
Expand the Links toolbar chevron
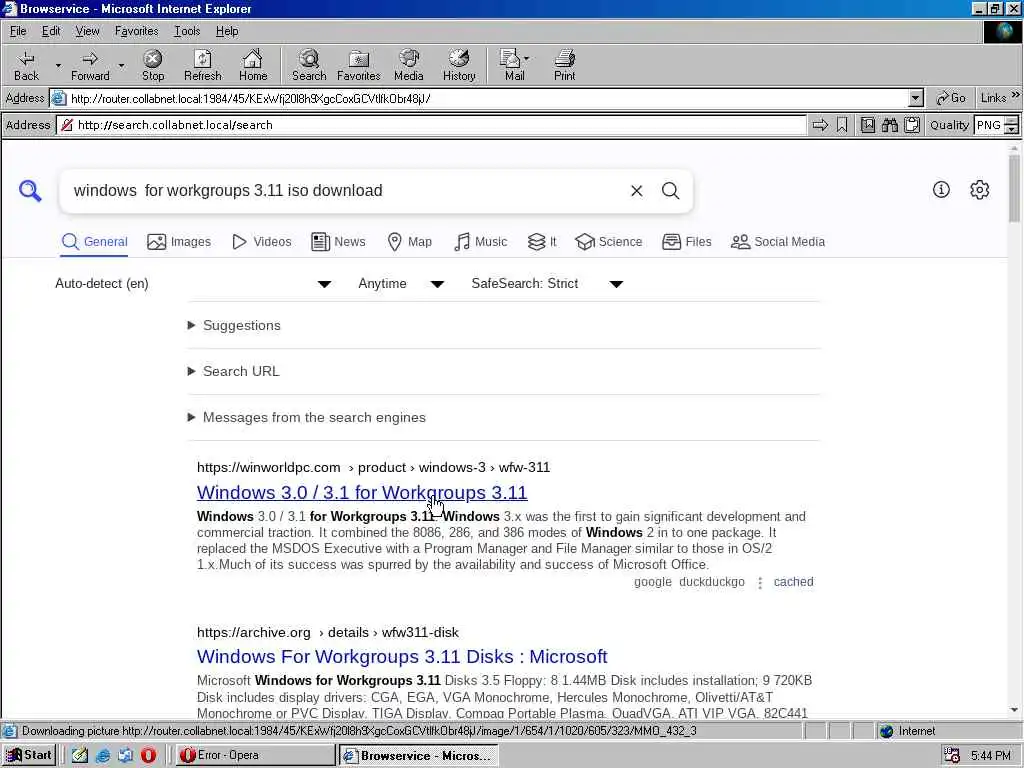(x=1016, y=95)
